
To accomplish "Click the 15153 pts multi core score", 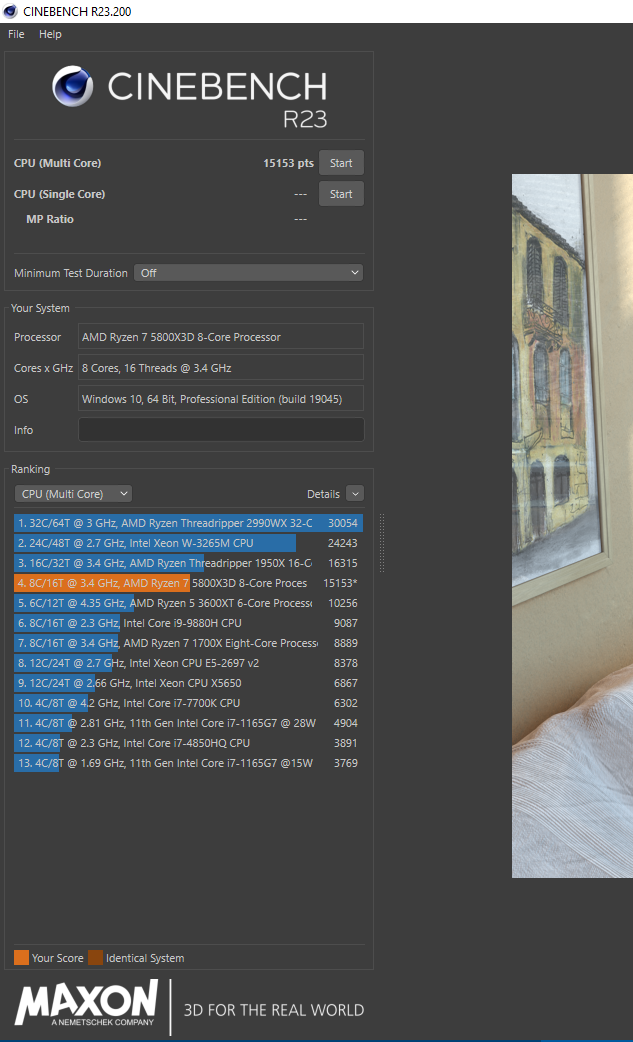I will point(288,163).
